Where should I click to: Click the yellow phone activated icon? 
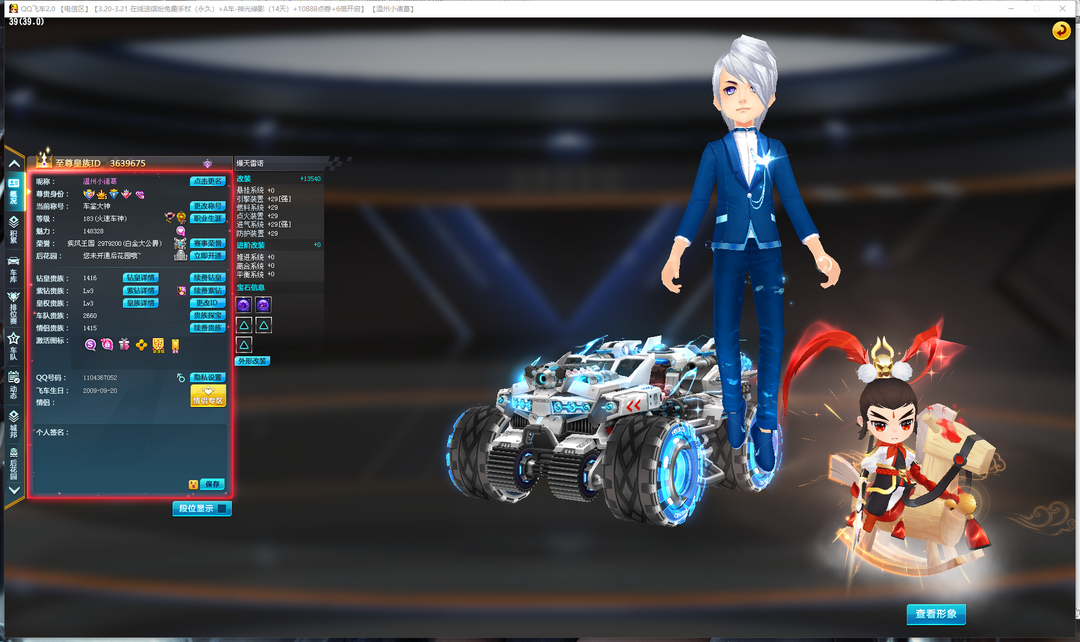pyautogui.click(x=175, y=346)
